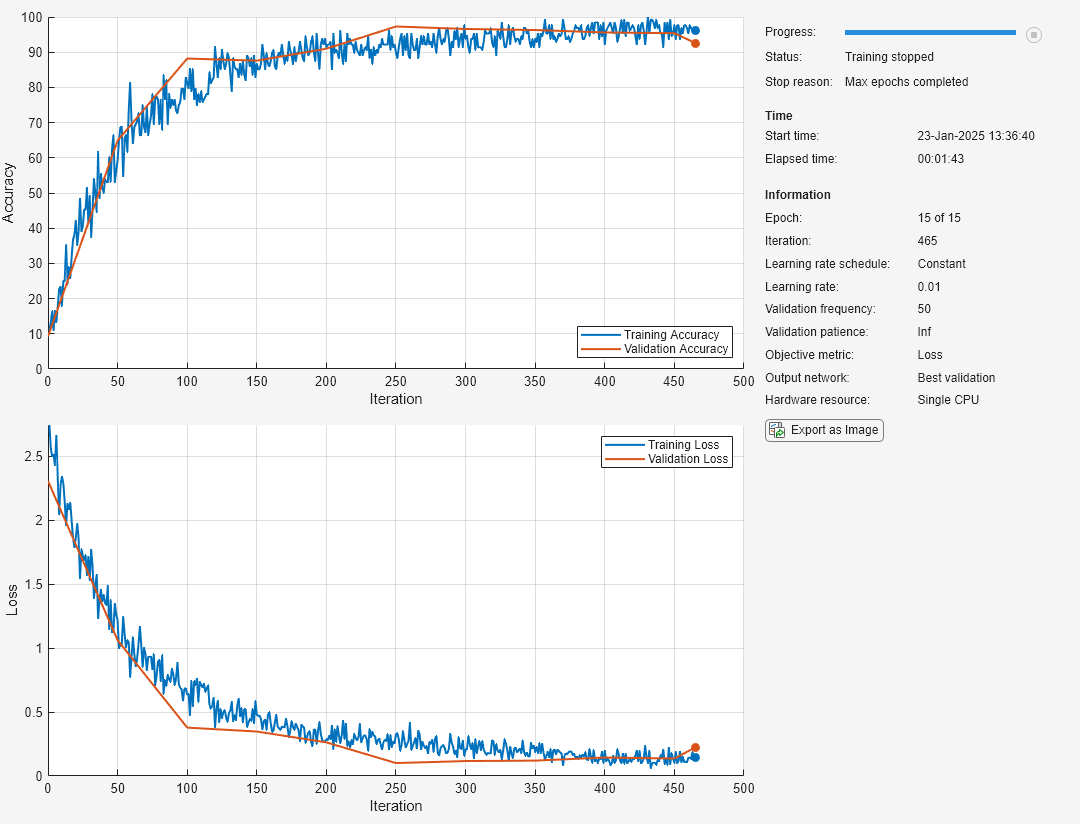Select Validation Loss legend entry
1080x824 pixels.
click(688, 459)
